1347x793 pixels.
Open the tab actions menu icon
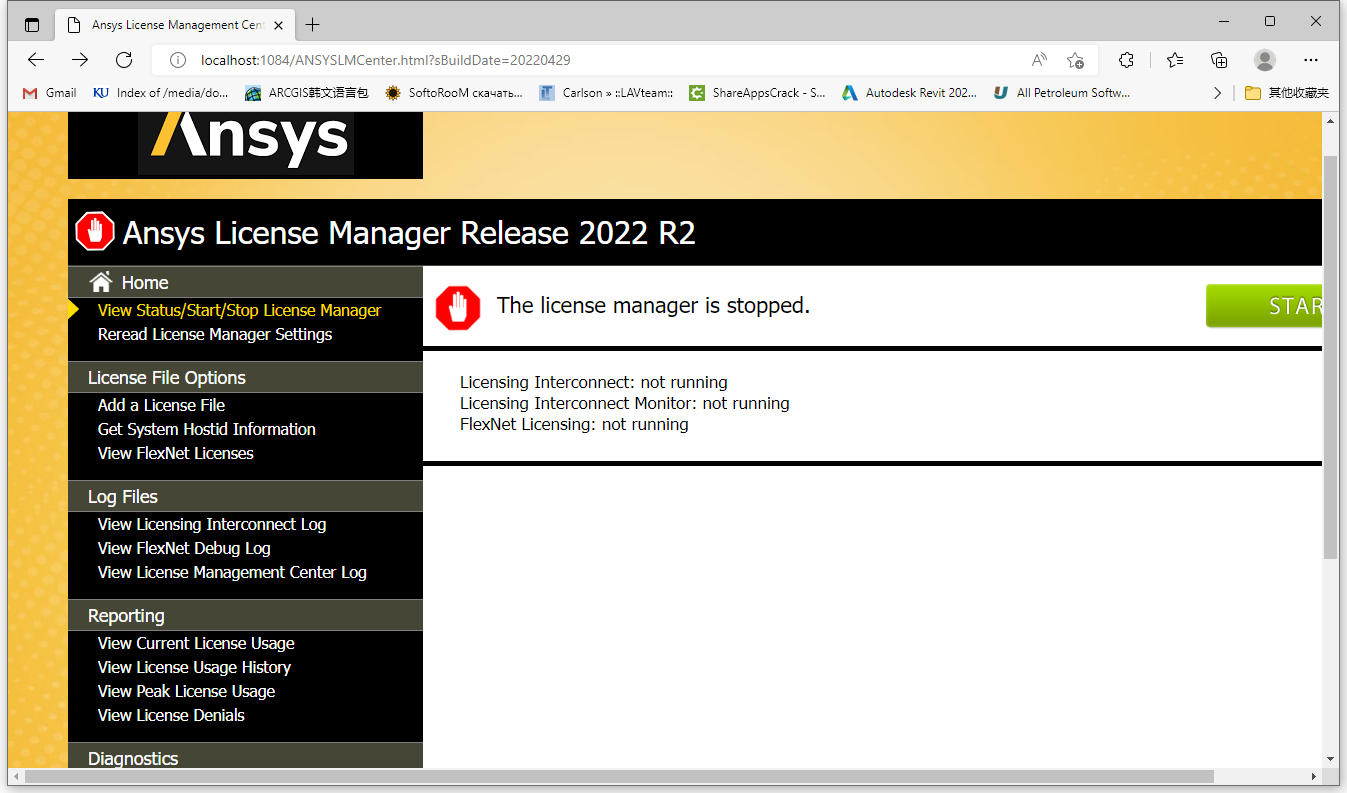(x=32, y=24)
